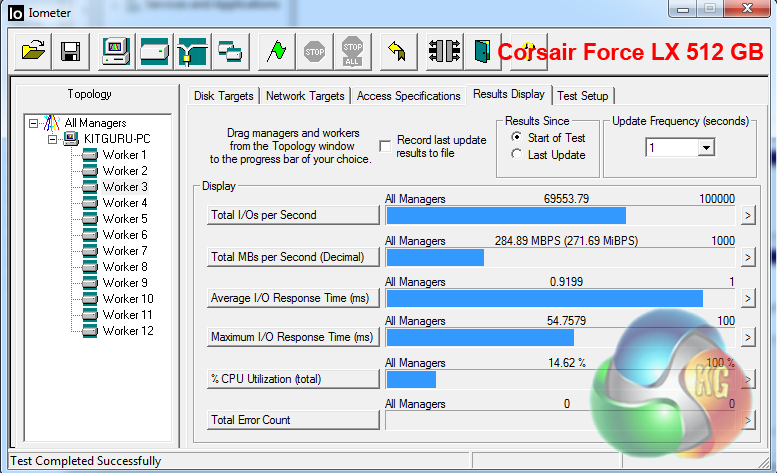Viewport: 777px width, 473px height.
Task: Click Total I/Os per Second button
Action: pyautogui.click(x=293, y=215)
